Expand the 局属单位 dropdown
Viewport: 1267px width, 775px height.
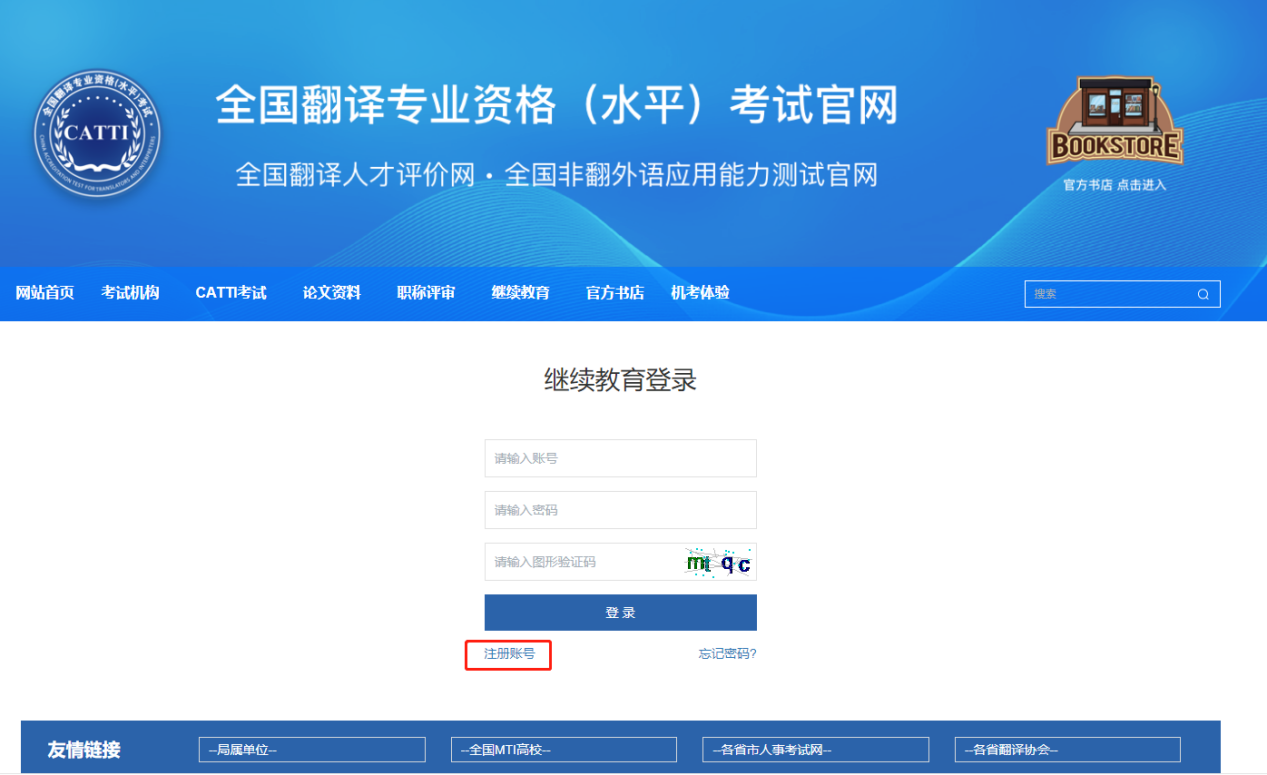[312, 750]
